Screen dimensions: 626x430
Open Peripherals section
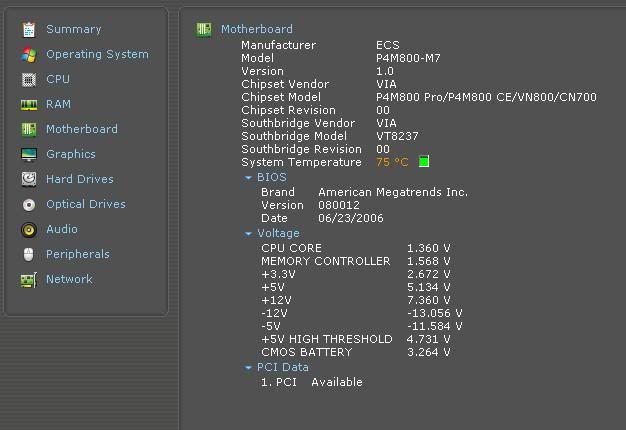(77, 254)
